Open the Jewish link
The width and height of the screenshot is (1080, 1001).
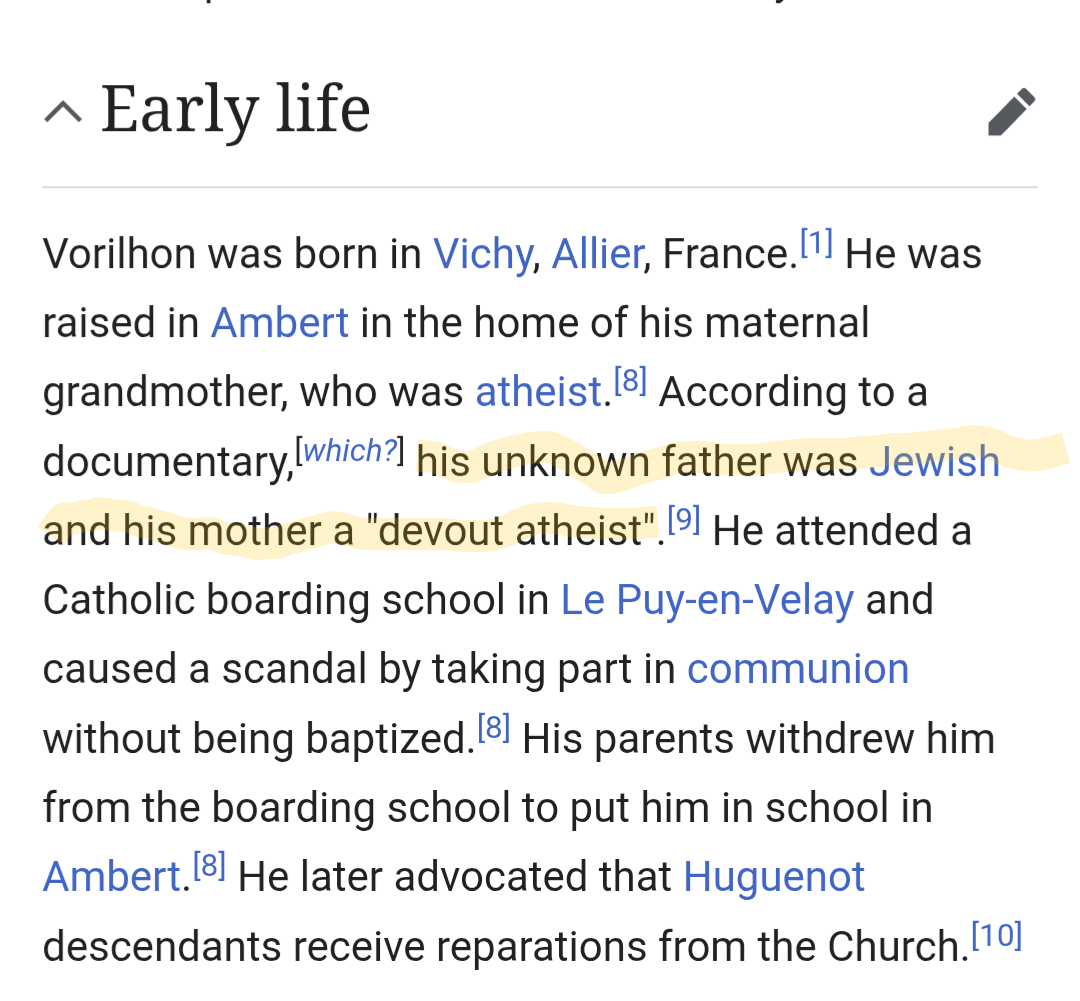tap(934, 462)
